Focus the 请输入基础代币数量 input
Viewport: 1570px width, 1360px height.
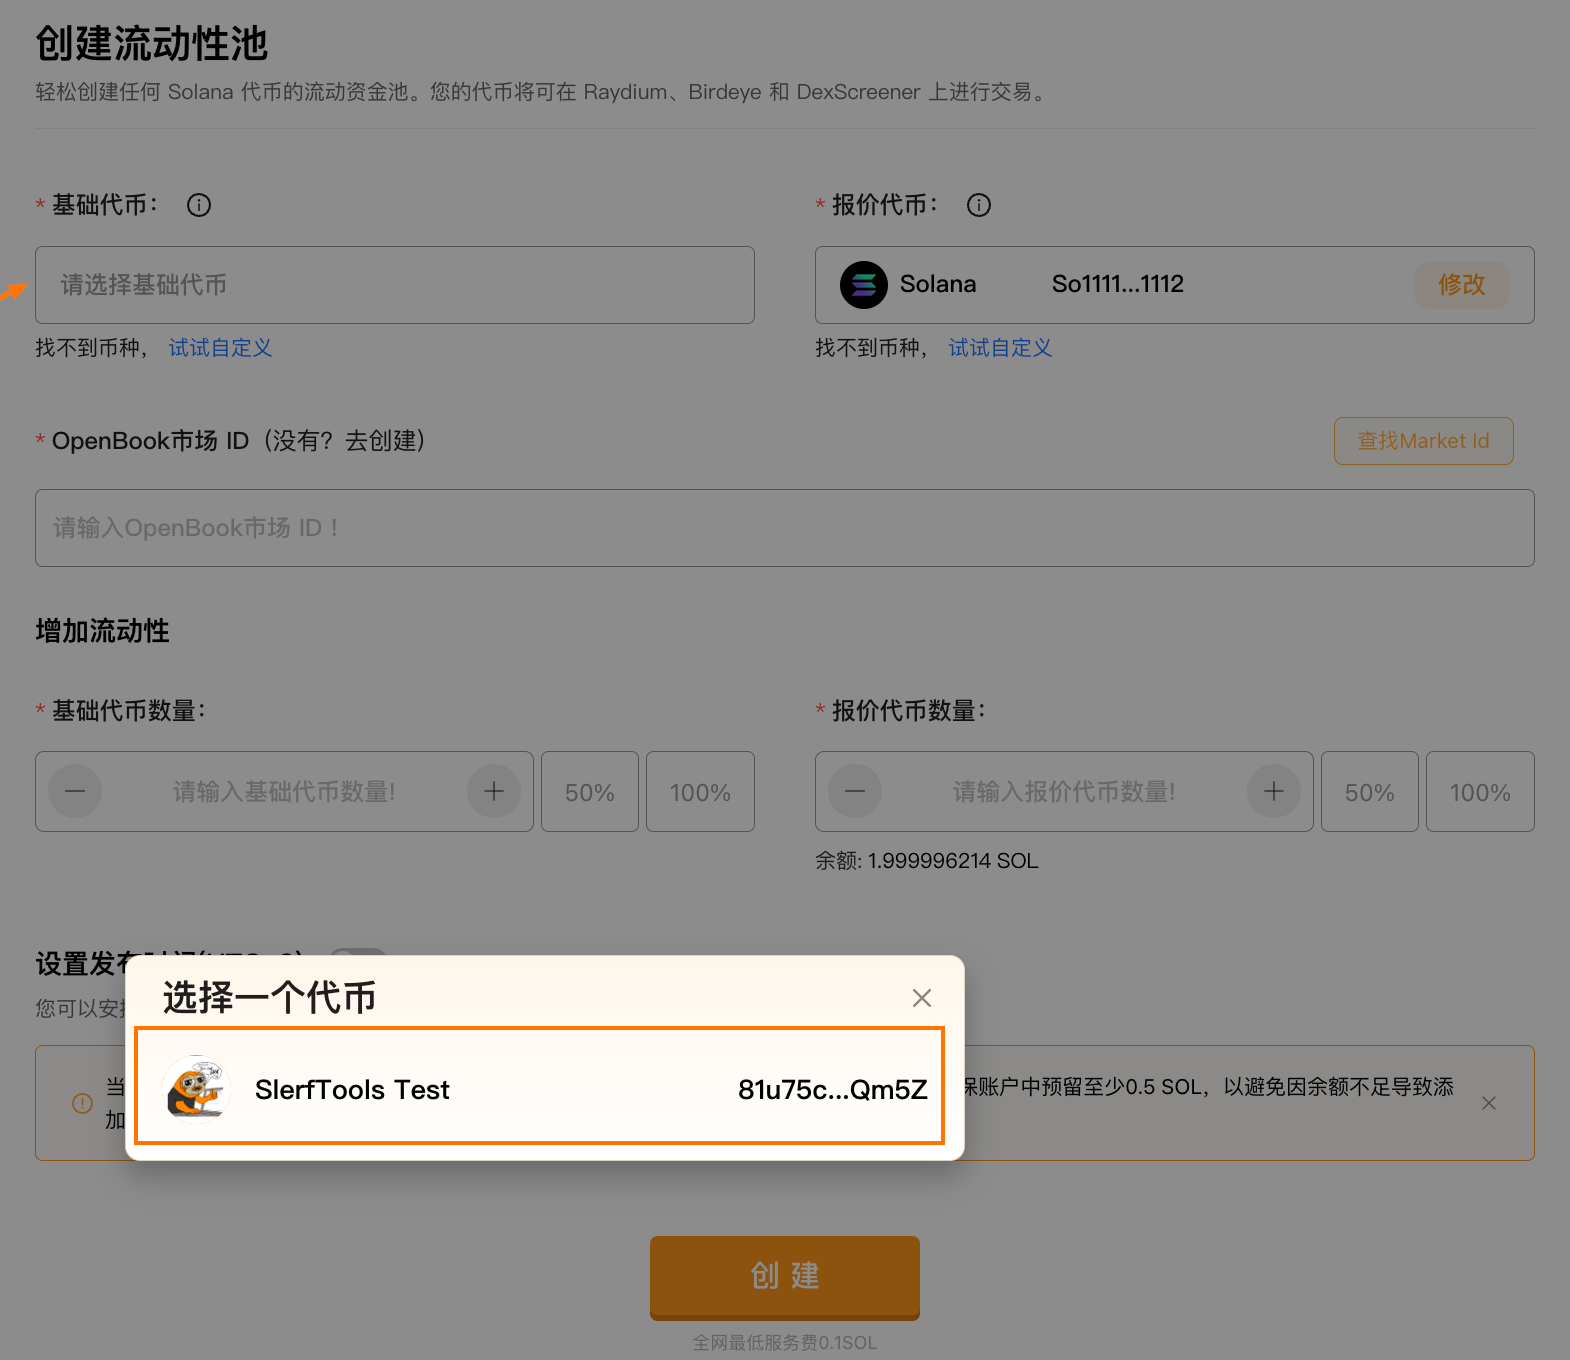point(284,792)
